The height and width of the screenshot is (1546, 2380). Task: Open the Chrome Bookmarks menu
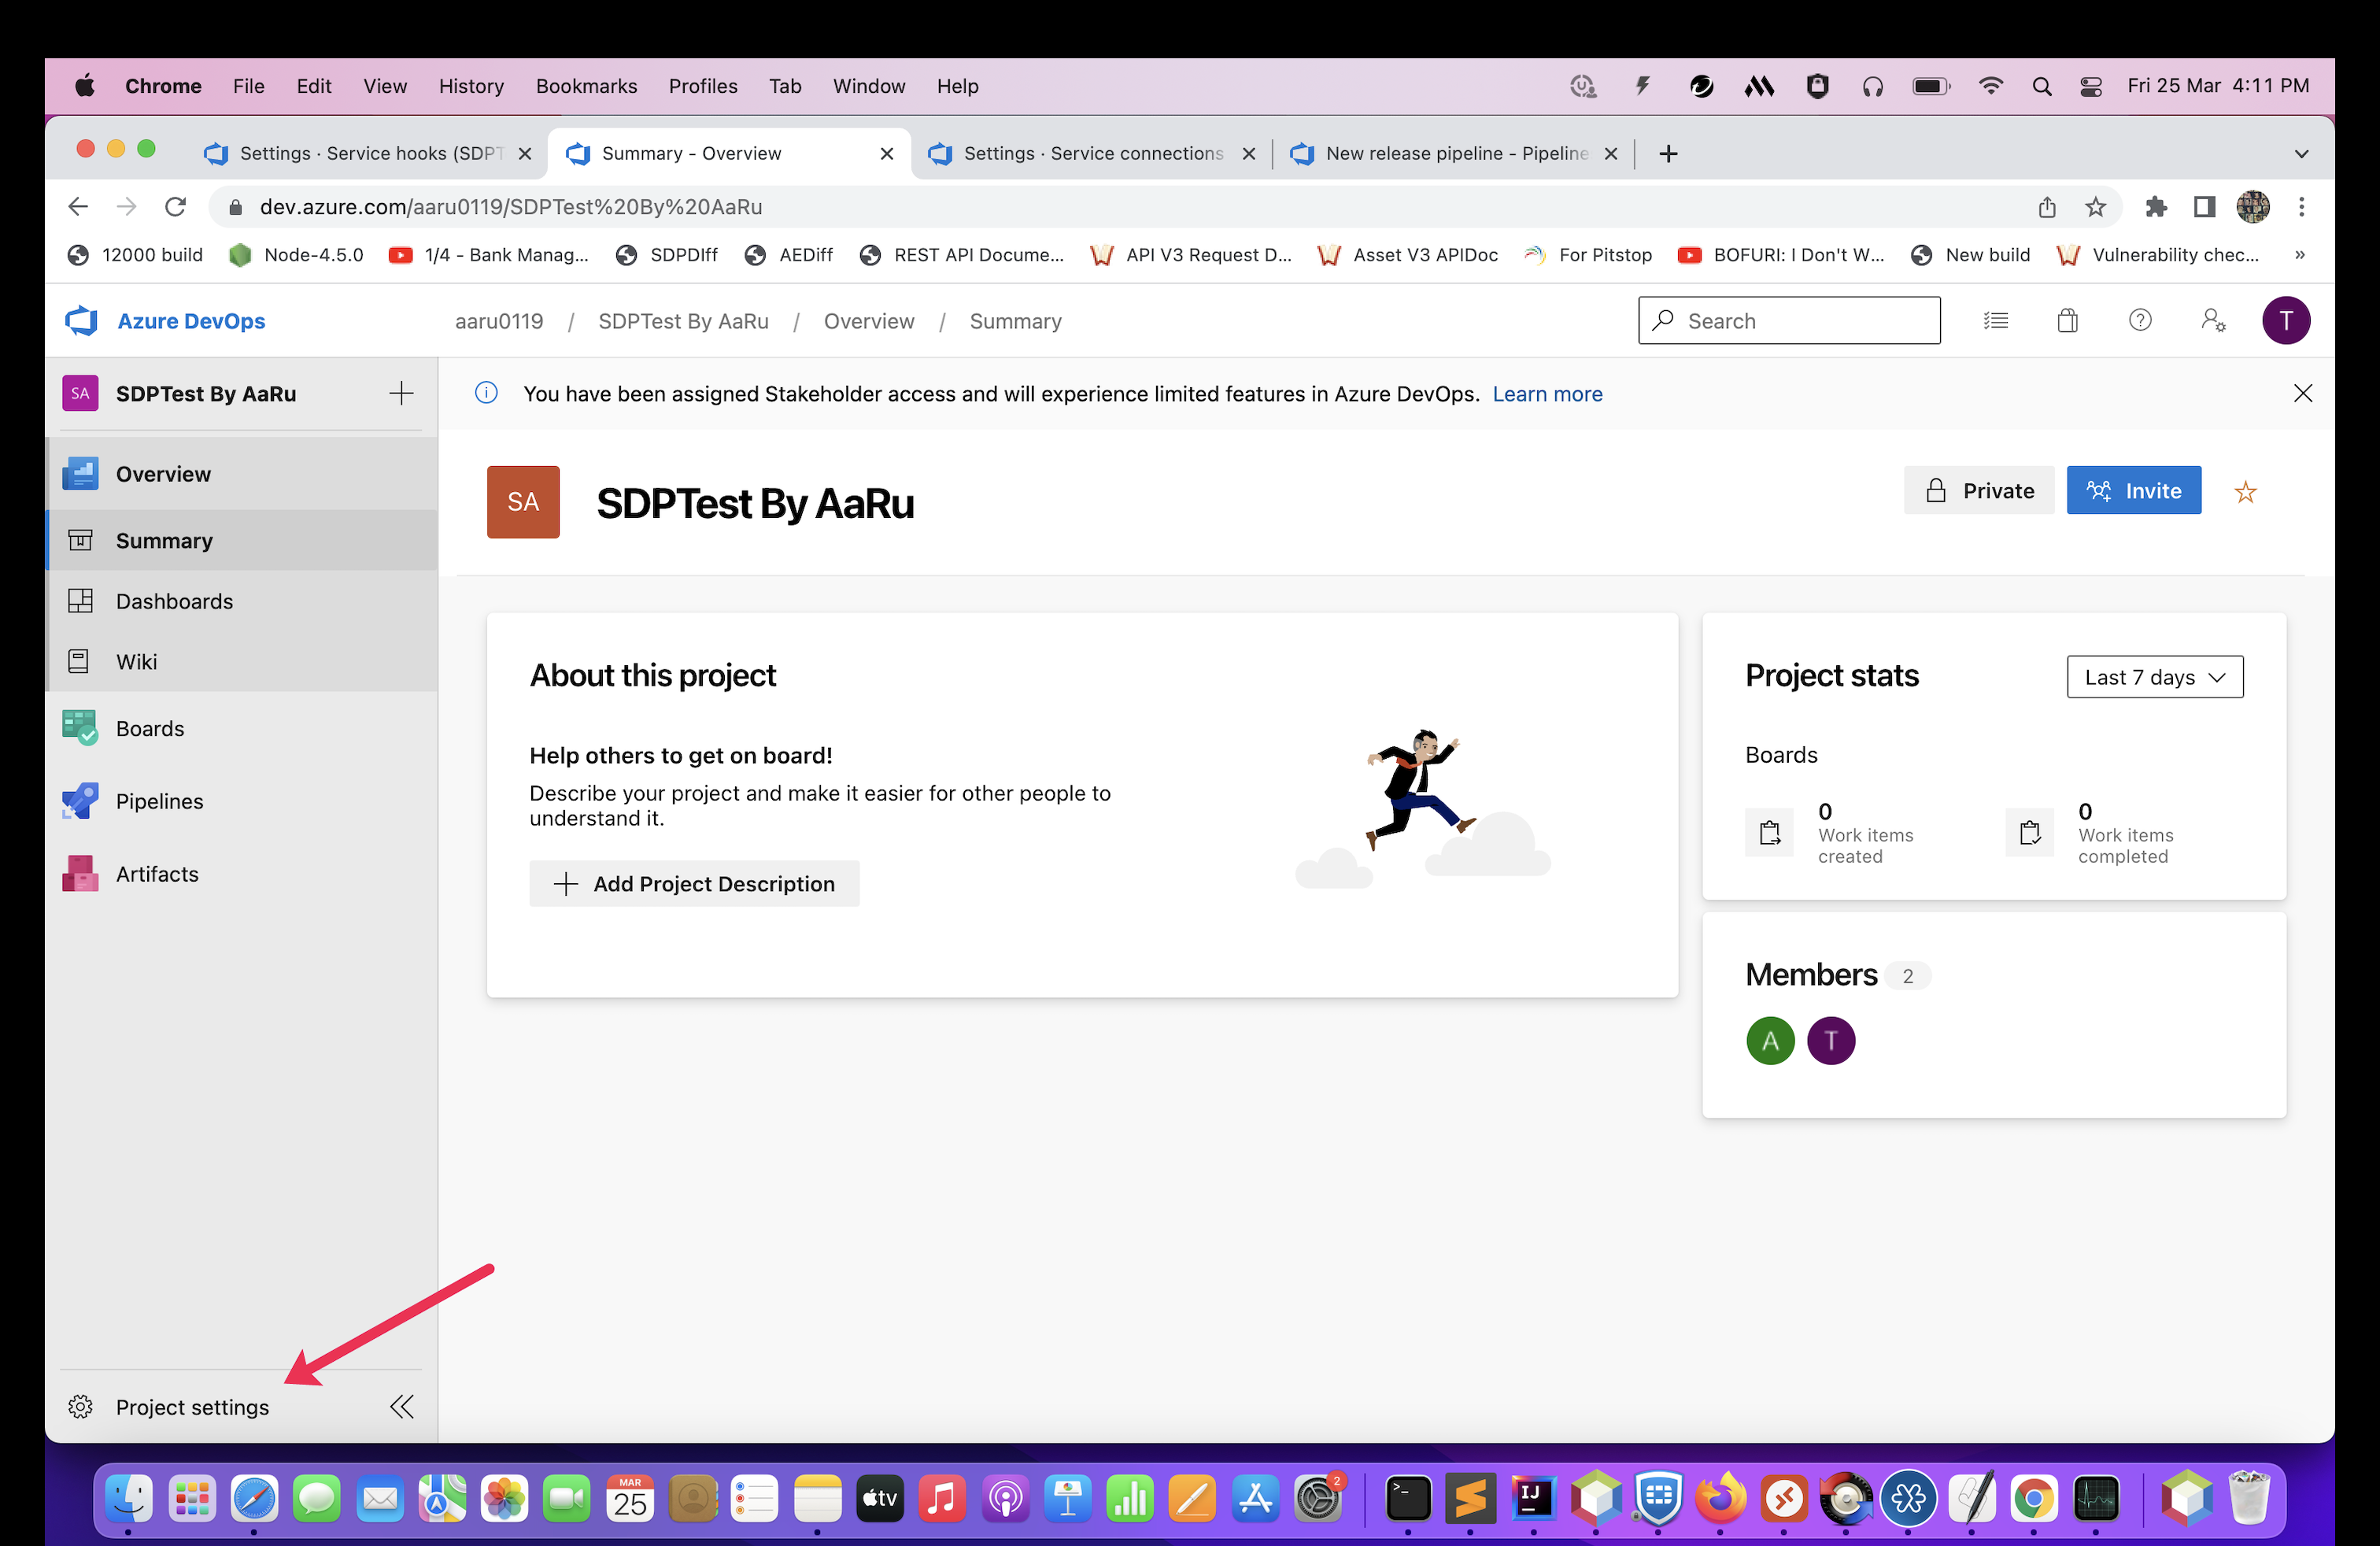pos(585,86)
